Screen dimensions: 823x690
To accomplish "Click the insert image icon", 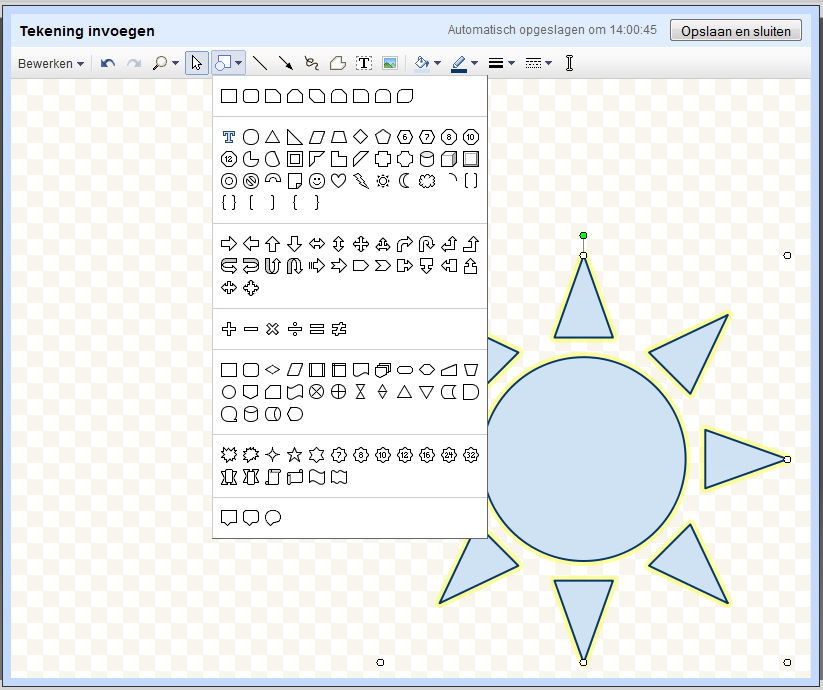I will coord(390,63).
